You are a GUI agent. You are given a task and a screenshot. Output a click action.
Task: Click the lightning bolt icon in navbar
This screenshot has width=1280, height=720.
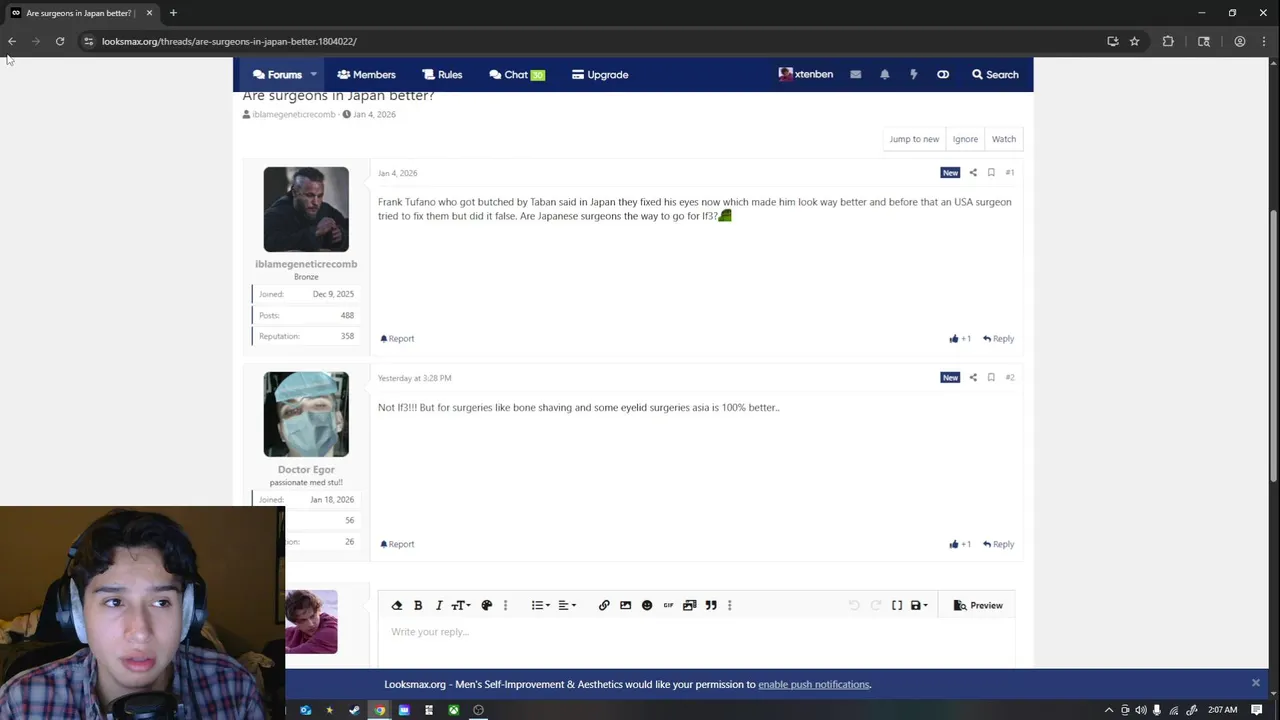tap(913, 75)
